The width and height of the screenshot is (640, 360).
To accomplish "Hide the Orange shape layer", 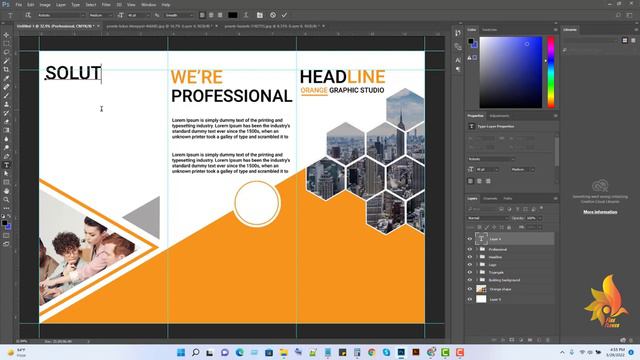I will point(469,289).
